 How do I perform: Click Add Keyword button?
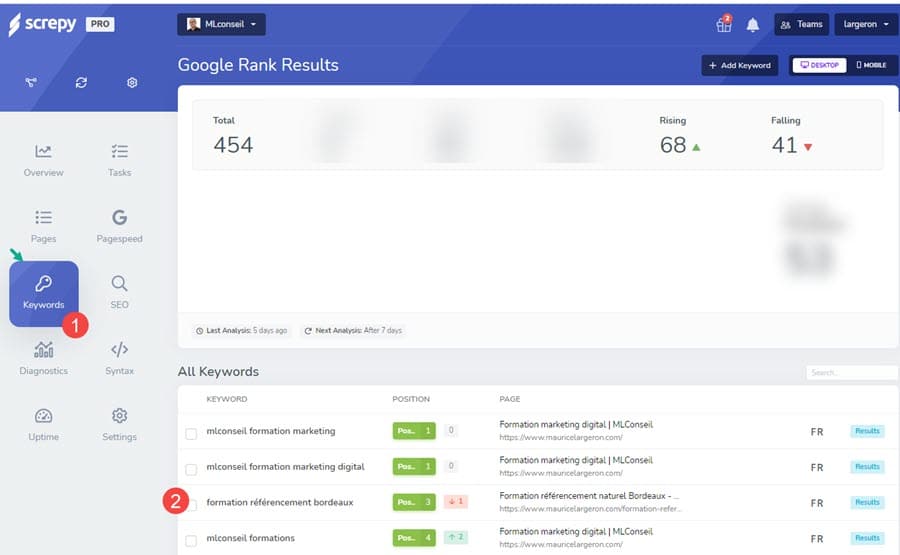[x=740, y=65]
